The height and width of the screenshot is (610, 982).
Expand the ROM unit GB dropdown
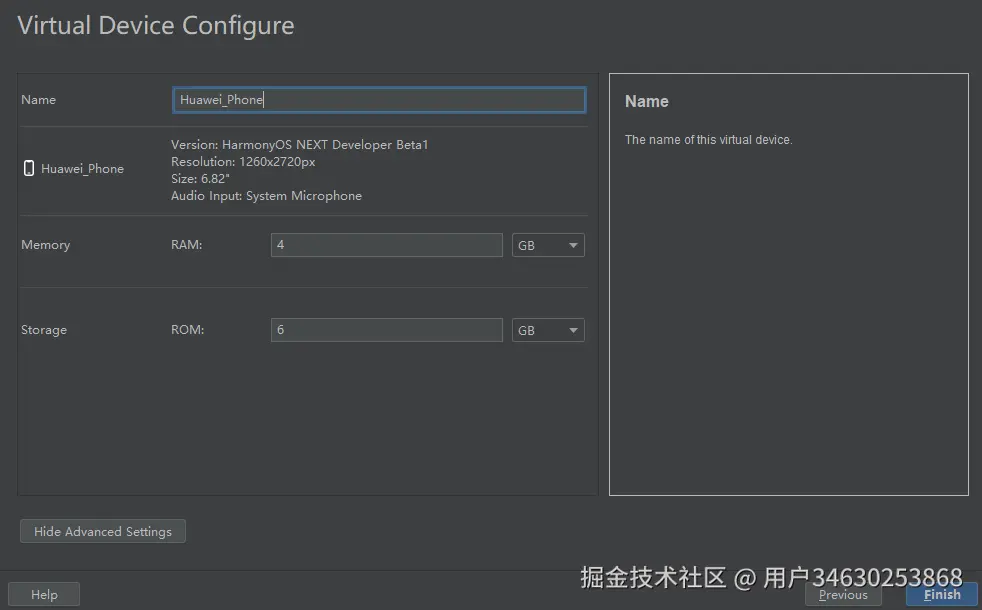tap(548, 330)
